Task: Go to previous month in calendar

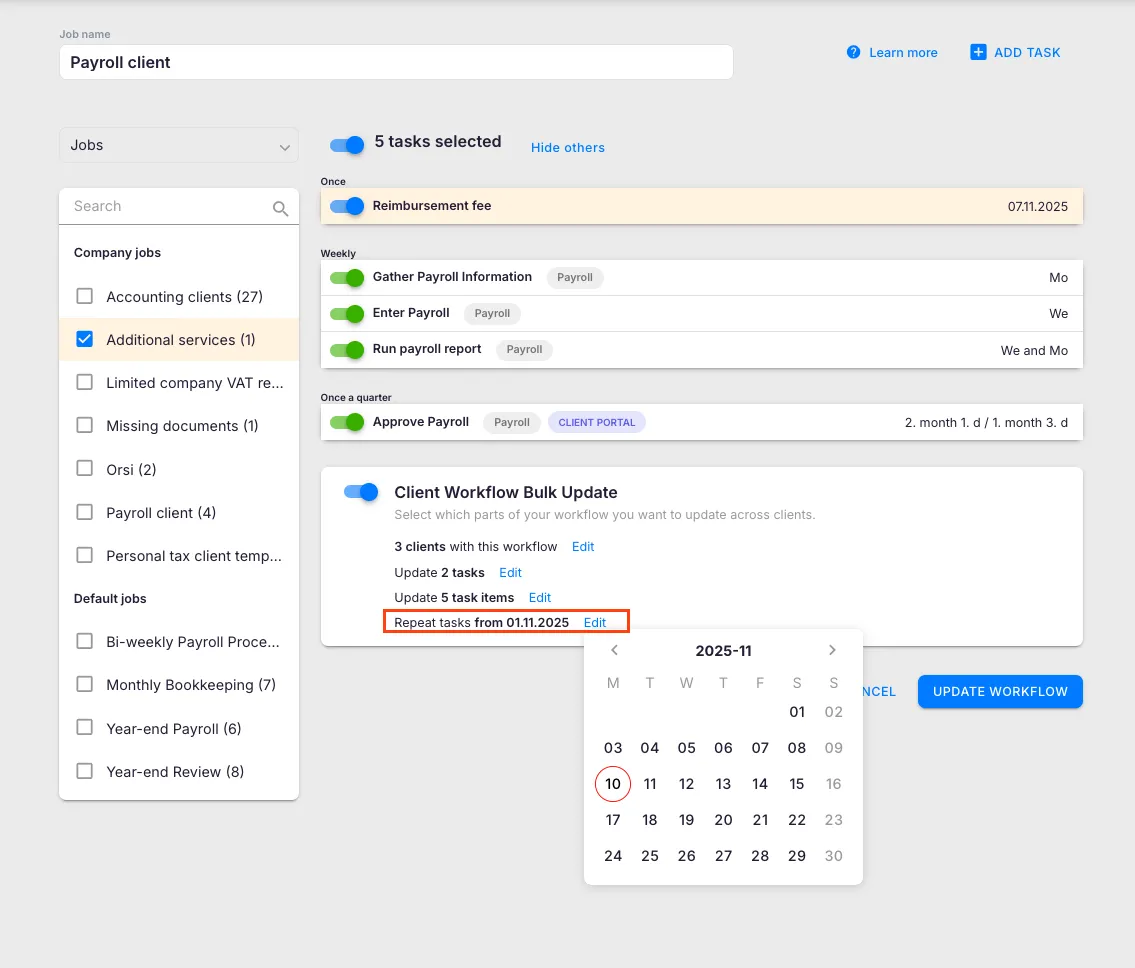Action: (x=614, y=651)
